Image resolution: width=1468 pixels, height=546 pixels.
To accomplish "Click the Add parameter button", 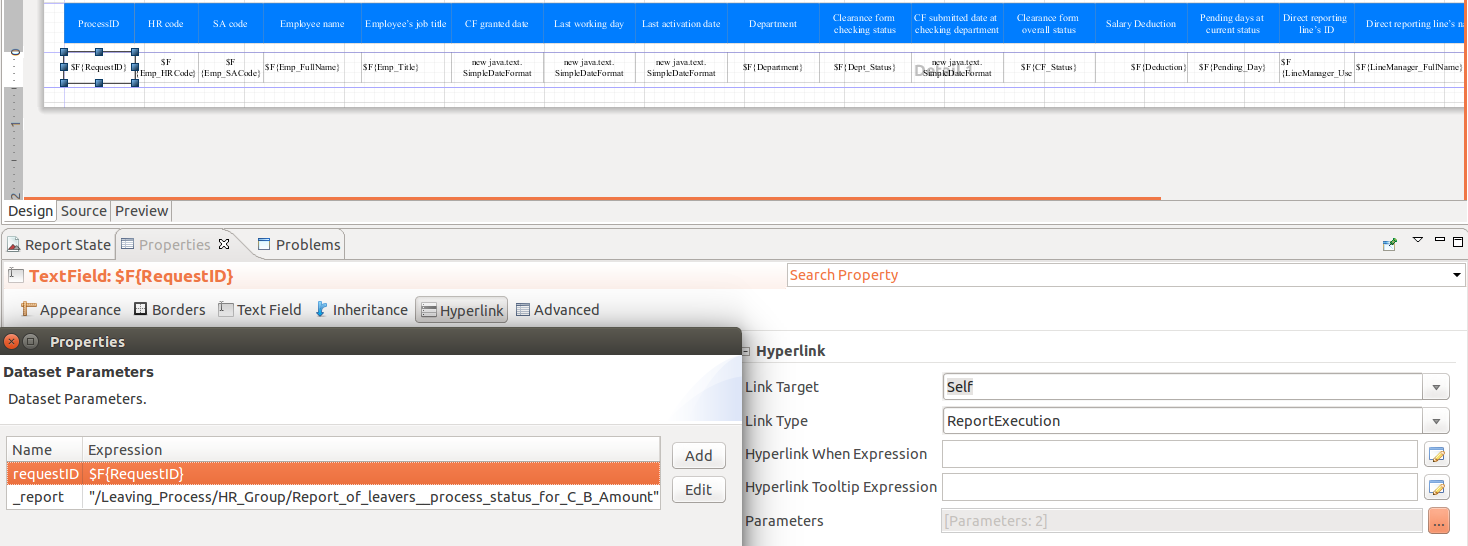I will 699,456.
